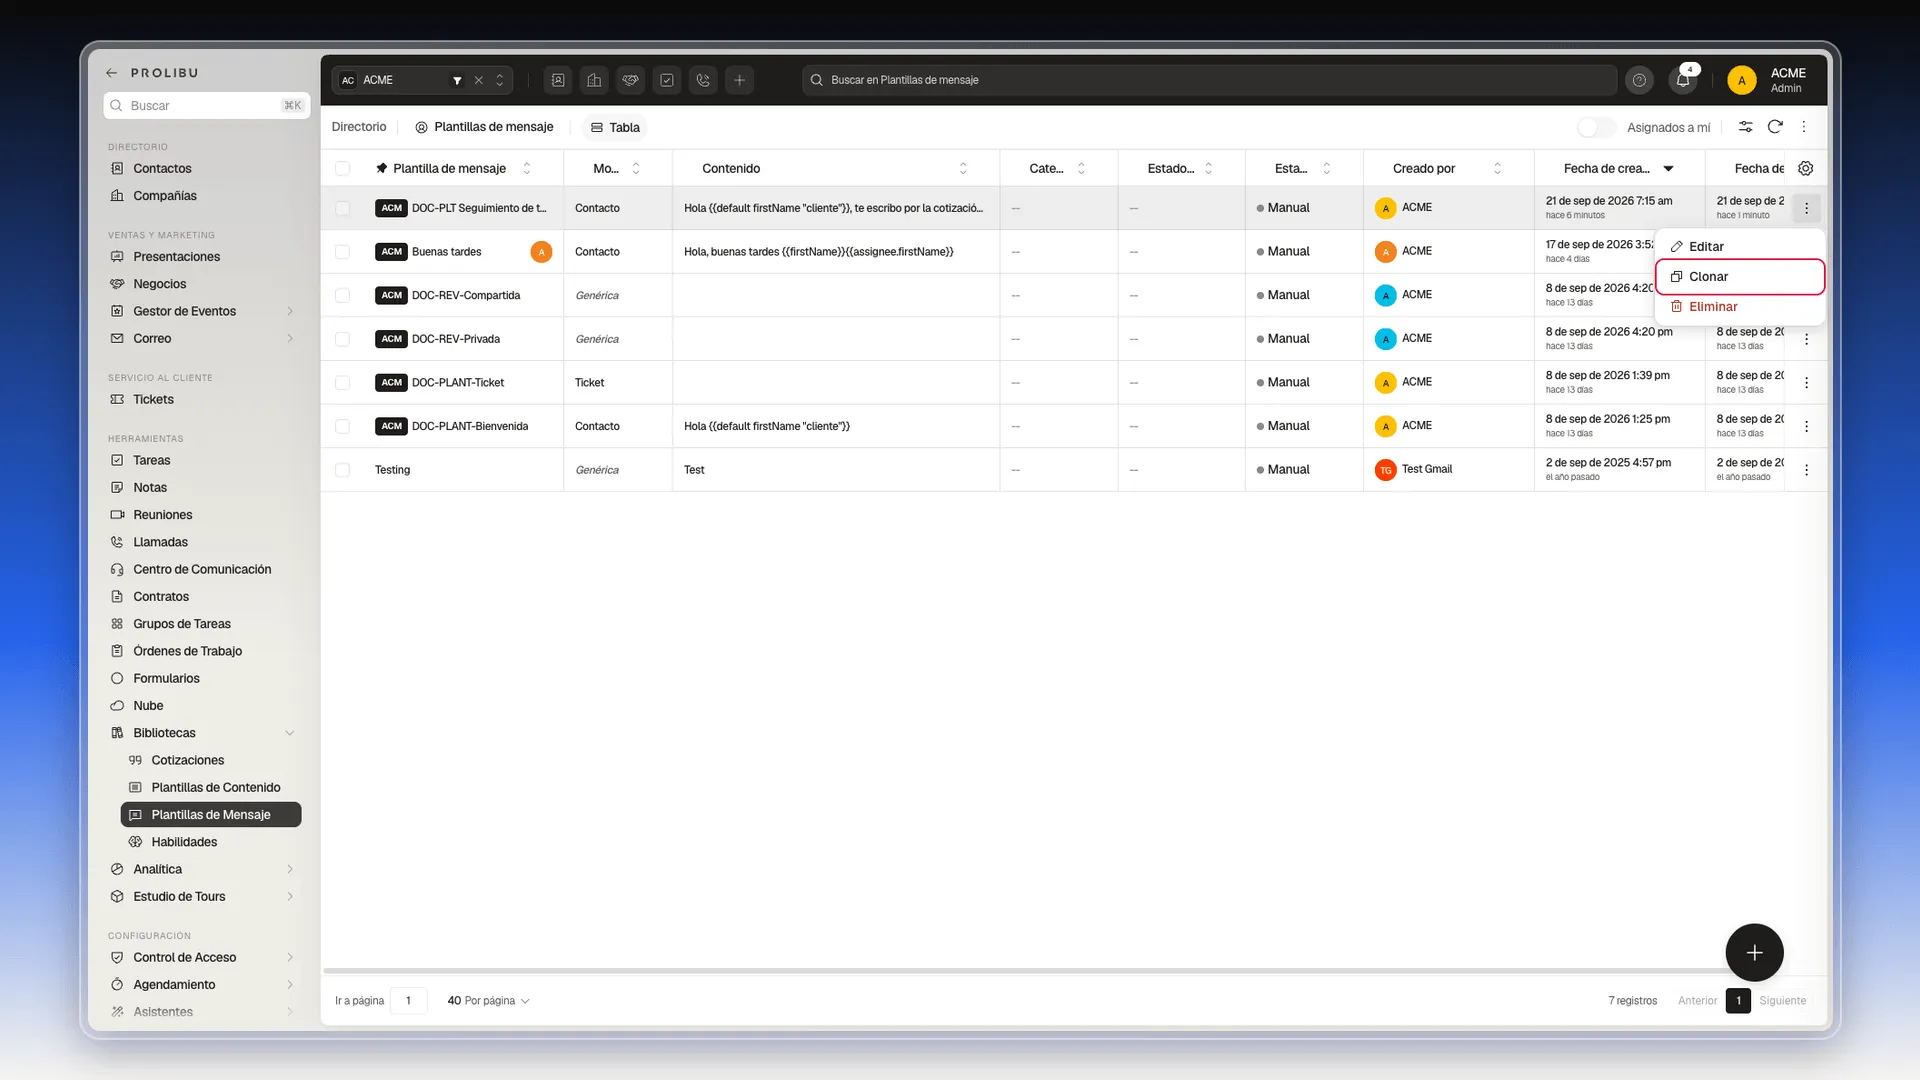Click the floating plus add button
This screenshot has height=1080, width=1920.
point(1754,952)
